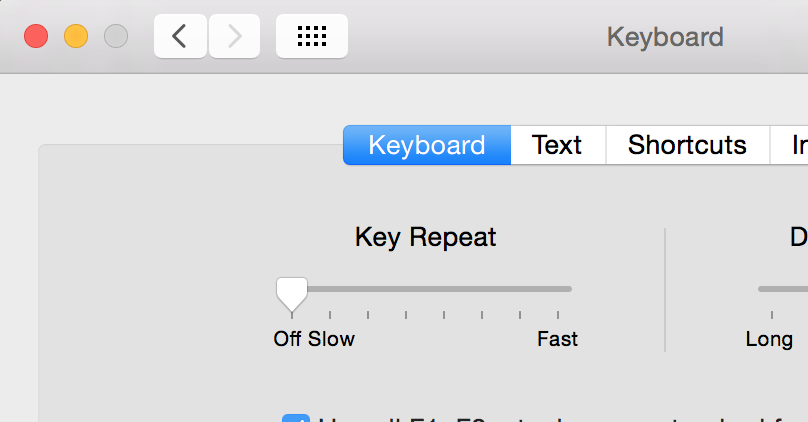Minimize window with the yellow button
Image resolution: width=808 pixels, height=422 pixels.
[76, 37]
